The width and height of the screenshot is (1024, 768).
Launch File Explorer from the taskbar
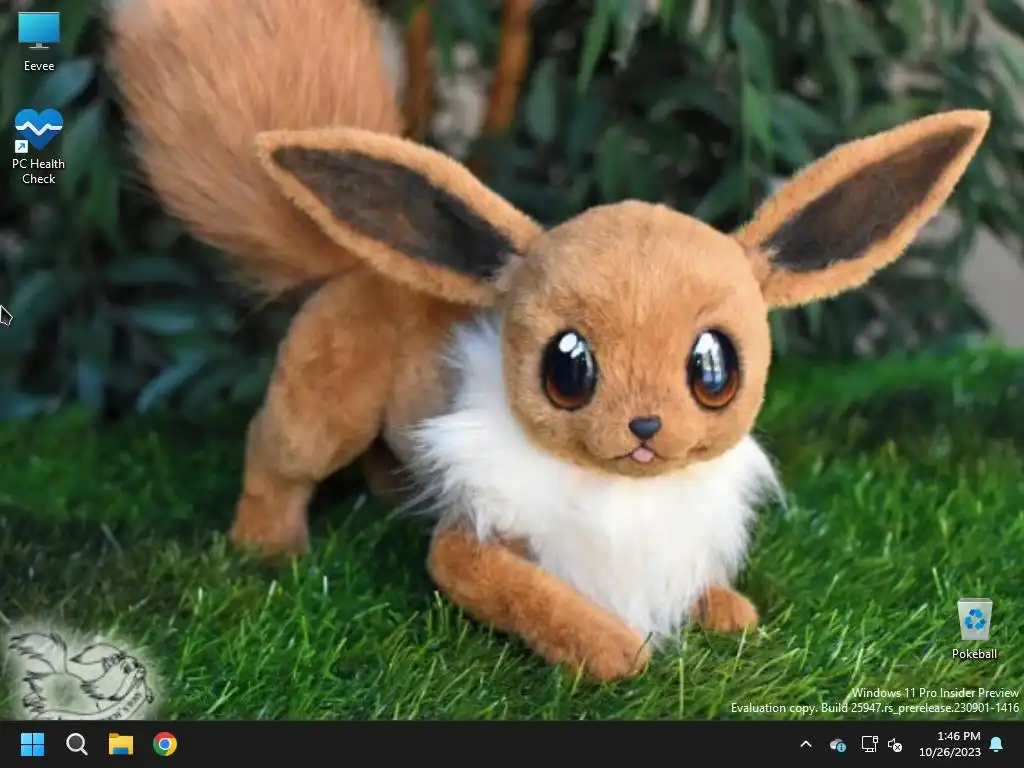(x=121, y=744)
